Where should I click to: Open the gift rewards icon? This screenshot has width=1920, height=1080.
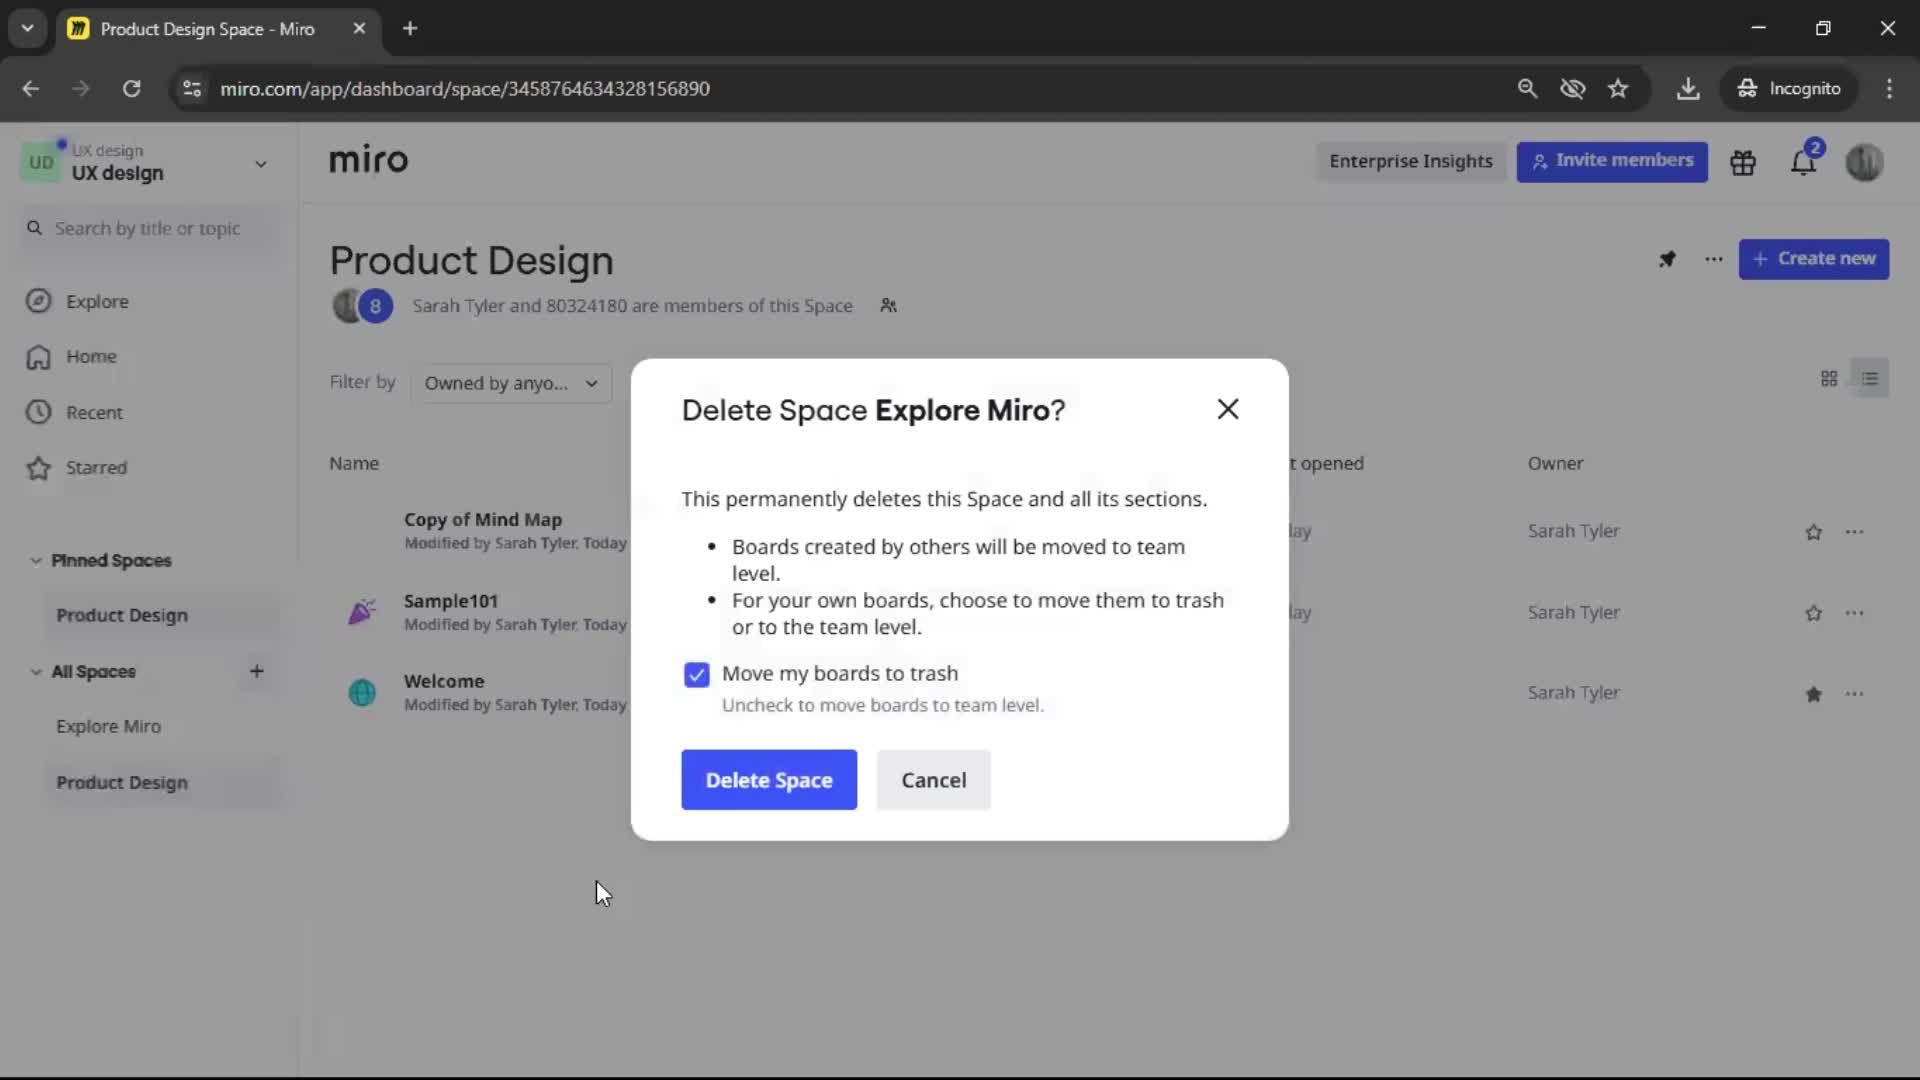pos(1743,162)
